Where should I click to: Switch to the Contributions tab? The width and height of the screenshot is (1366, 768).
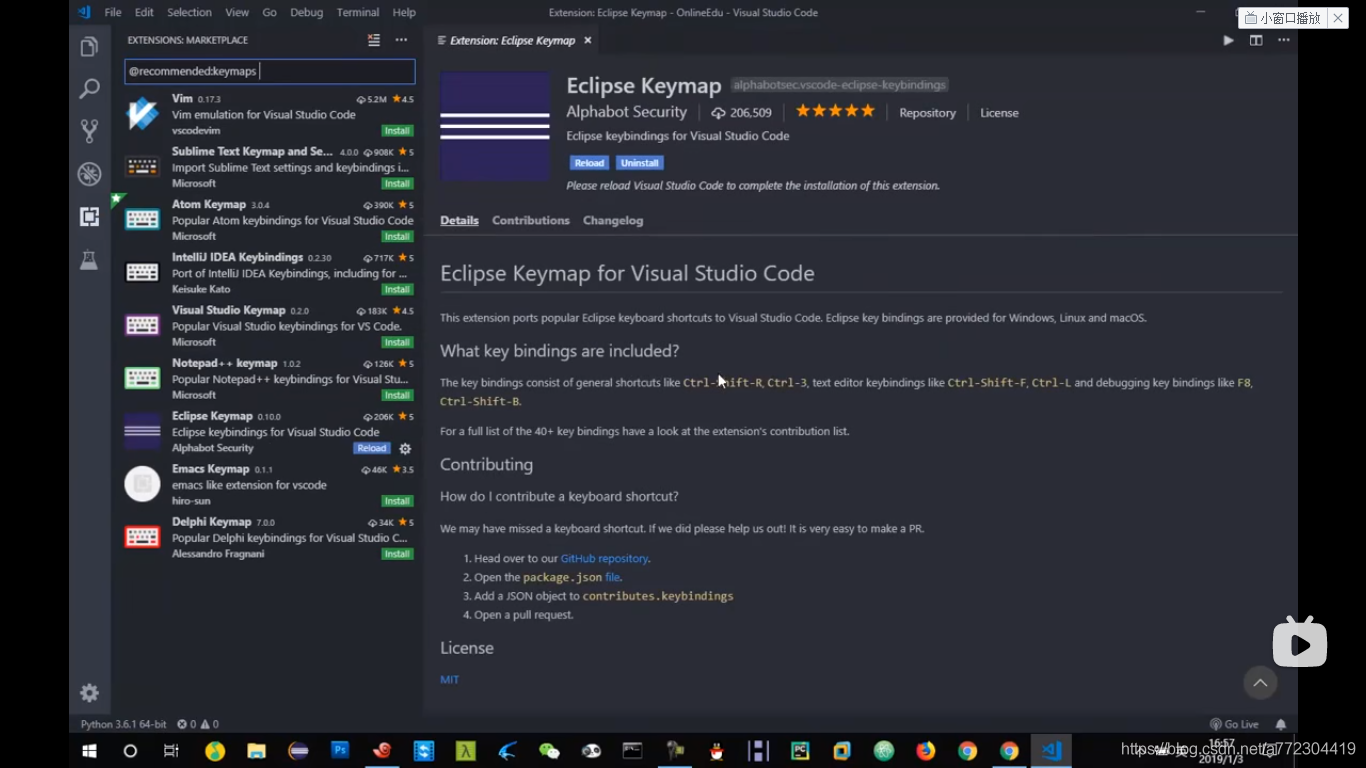531,220
